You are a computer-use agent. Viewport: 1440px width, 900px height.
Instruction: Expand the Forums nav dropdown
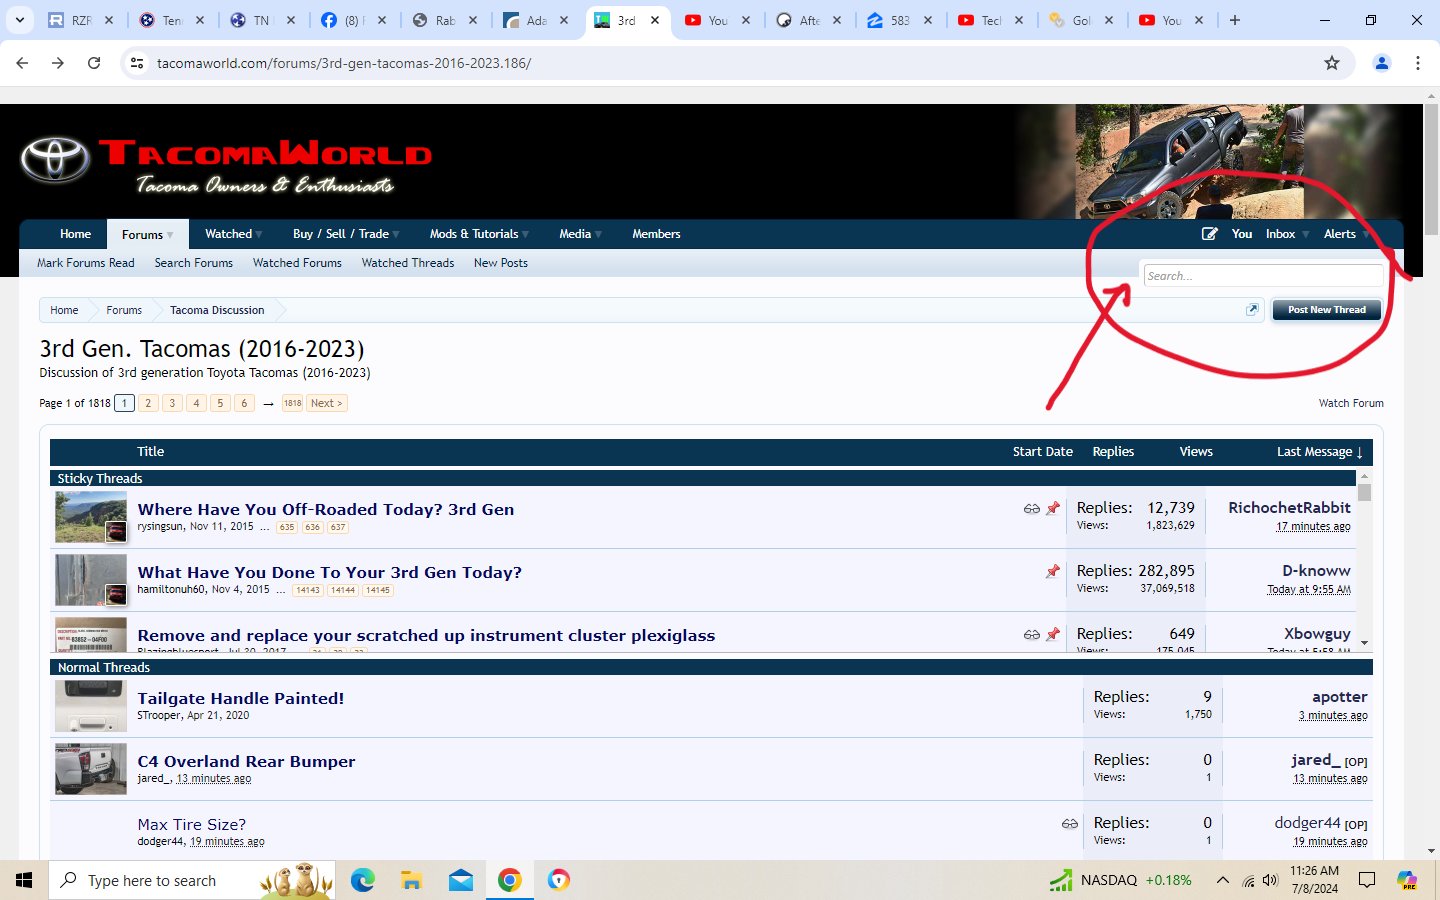point(170,235)
